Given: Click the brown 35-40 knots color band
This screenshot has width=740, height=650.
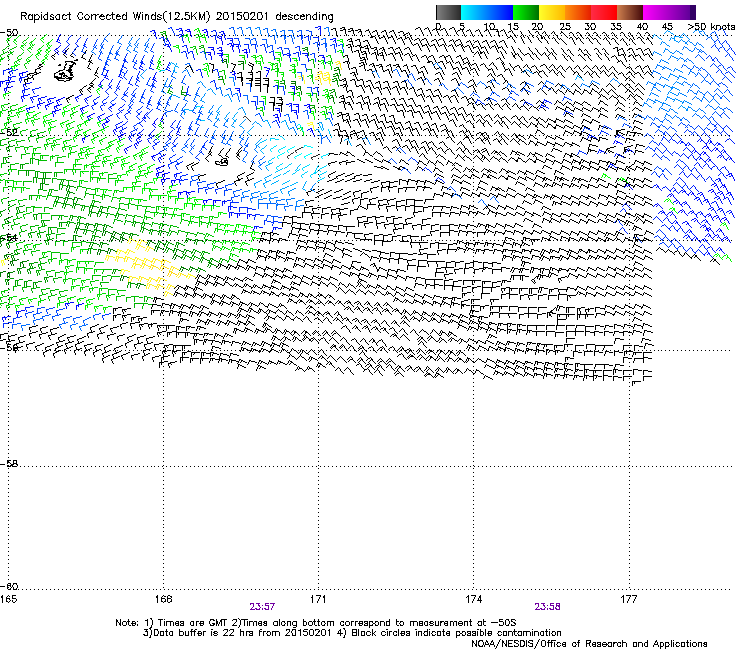Looking at the screenshot, I should pos(630,12).
